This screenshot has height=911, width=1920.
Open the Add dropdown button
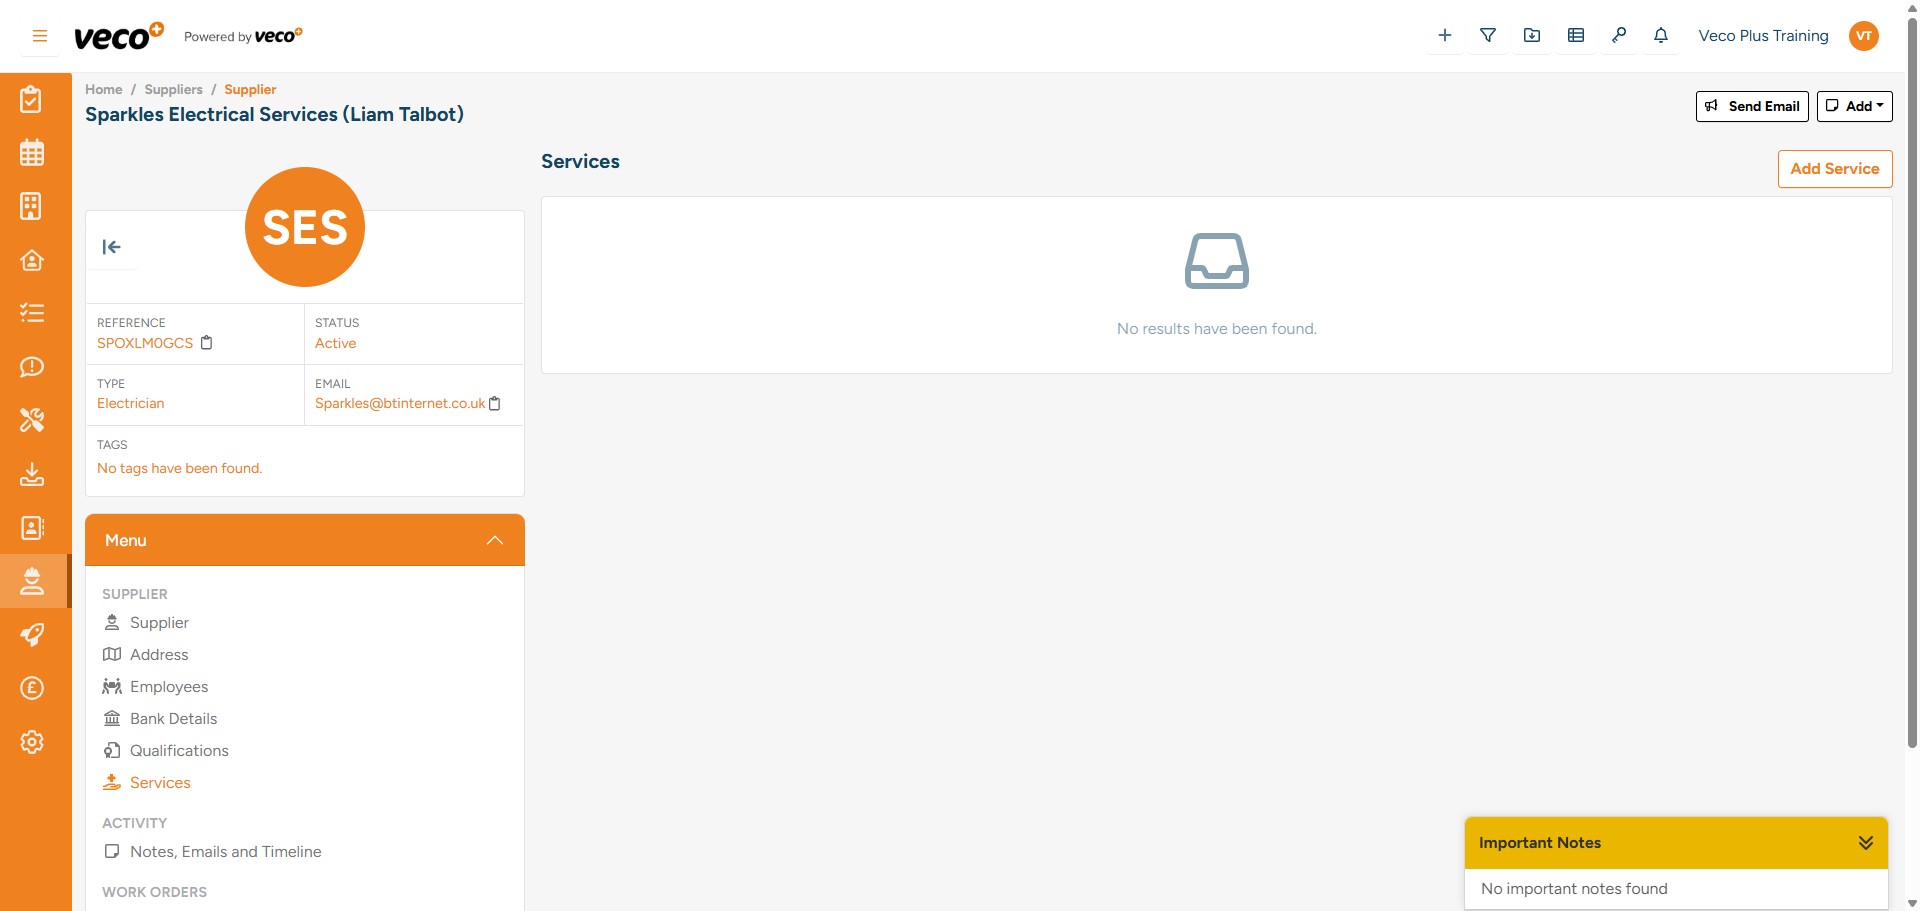1854,106
